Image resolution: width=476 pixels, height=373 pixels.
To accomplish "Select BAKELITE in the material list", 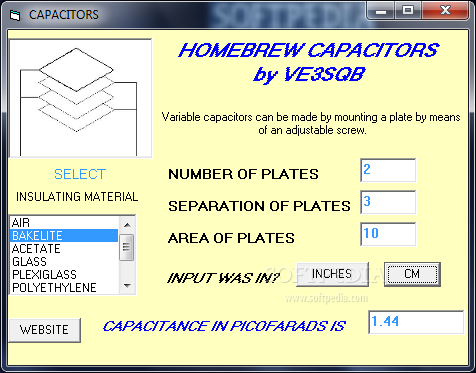I will coord(64,236).
